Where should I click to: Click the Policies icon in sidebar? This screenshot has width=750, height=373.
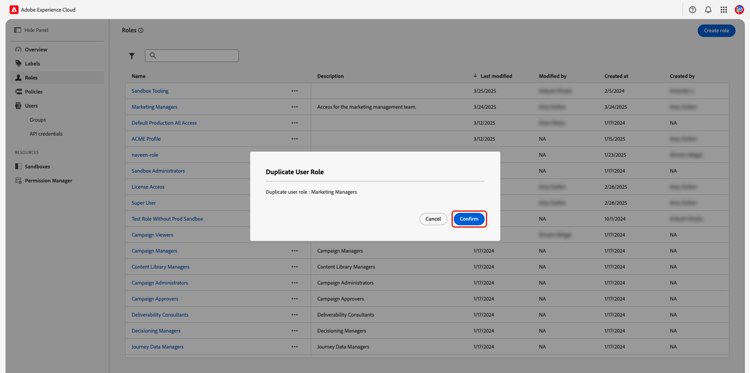(18, 91)
